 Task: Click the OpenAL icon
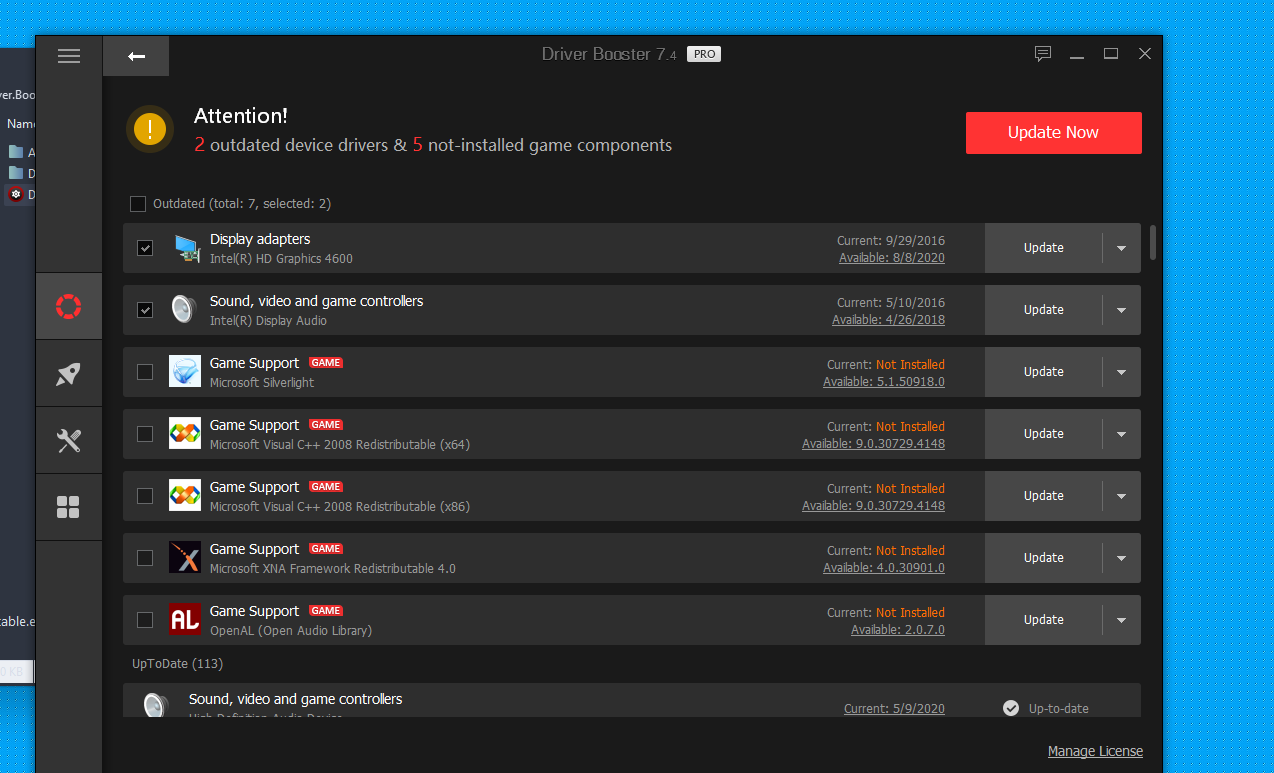point(185,619)
